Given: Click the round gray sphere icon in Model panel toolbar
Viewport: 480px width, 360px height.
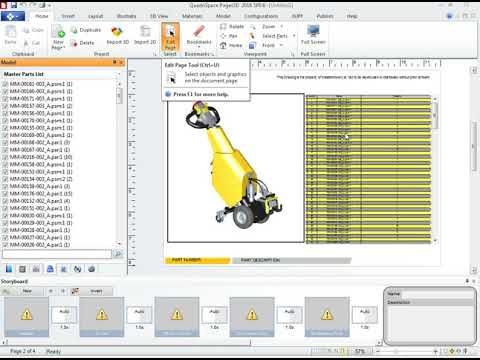Looking at the screenshot, I should point(92,269).
